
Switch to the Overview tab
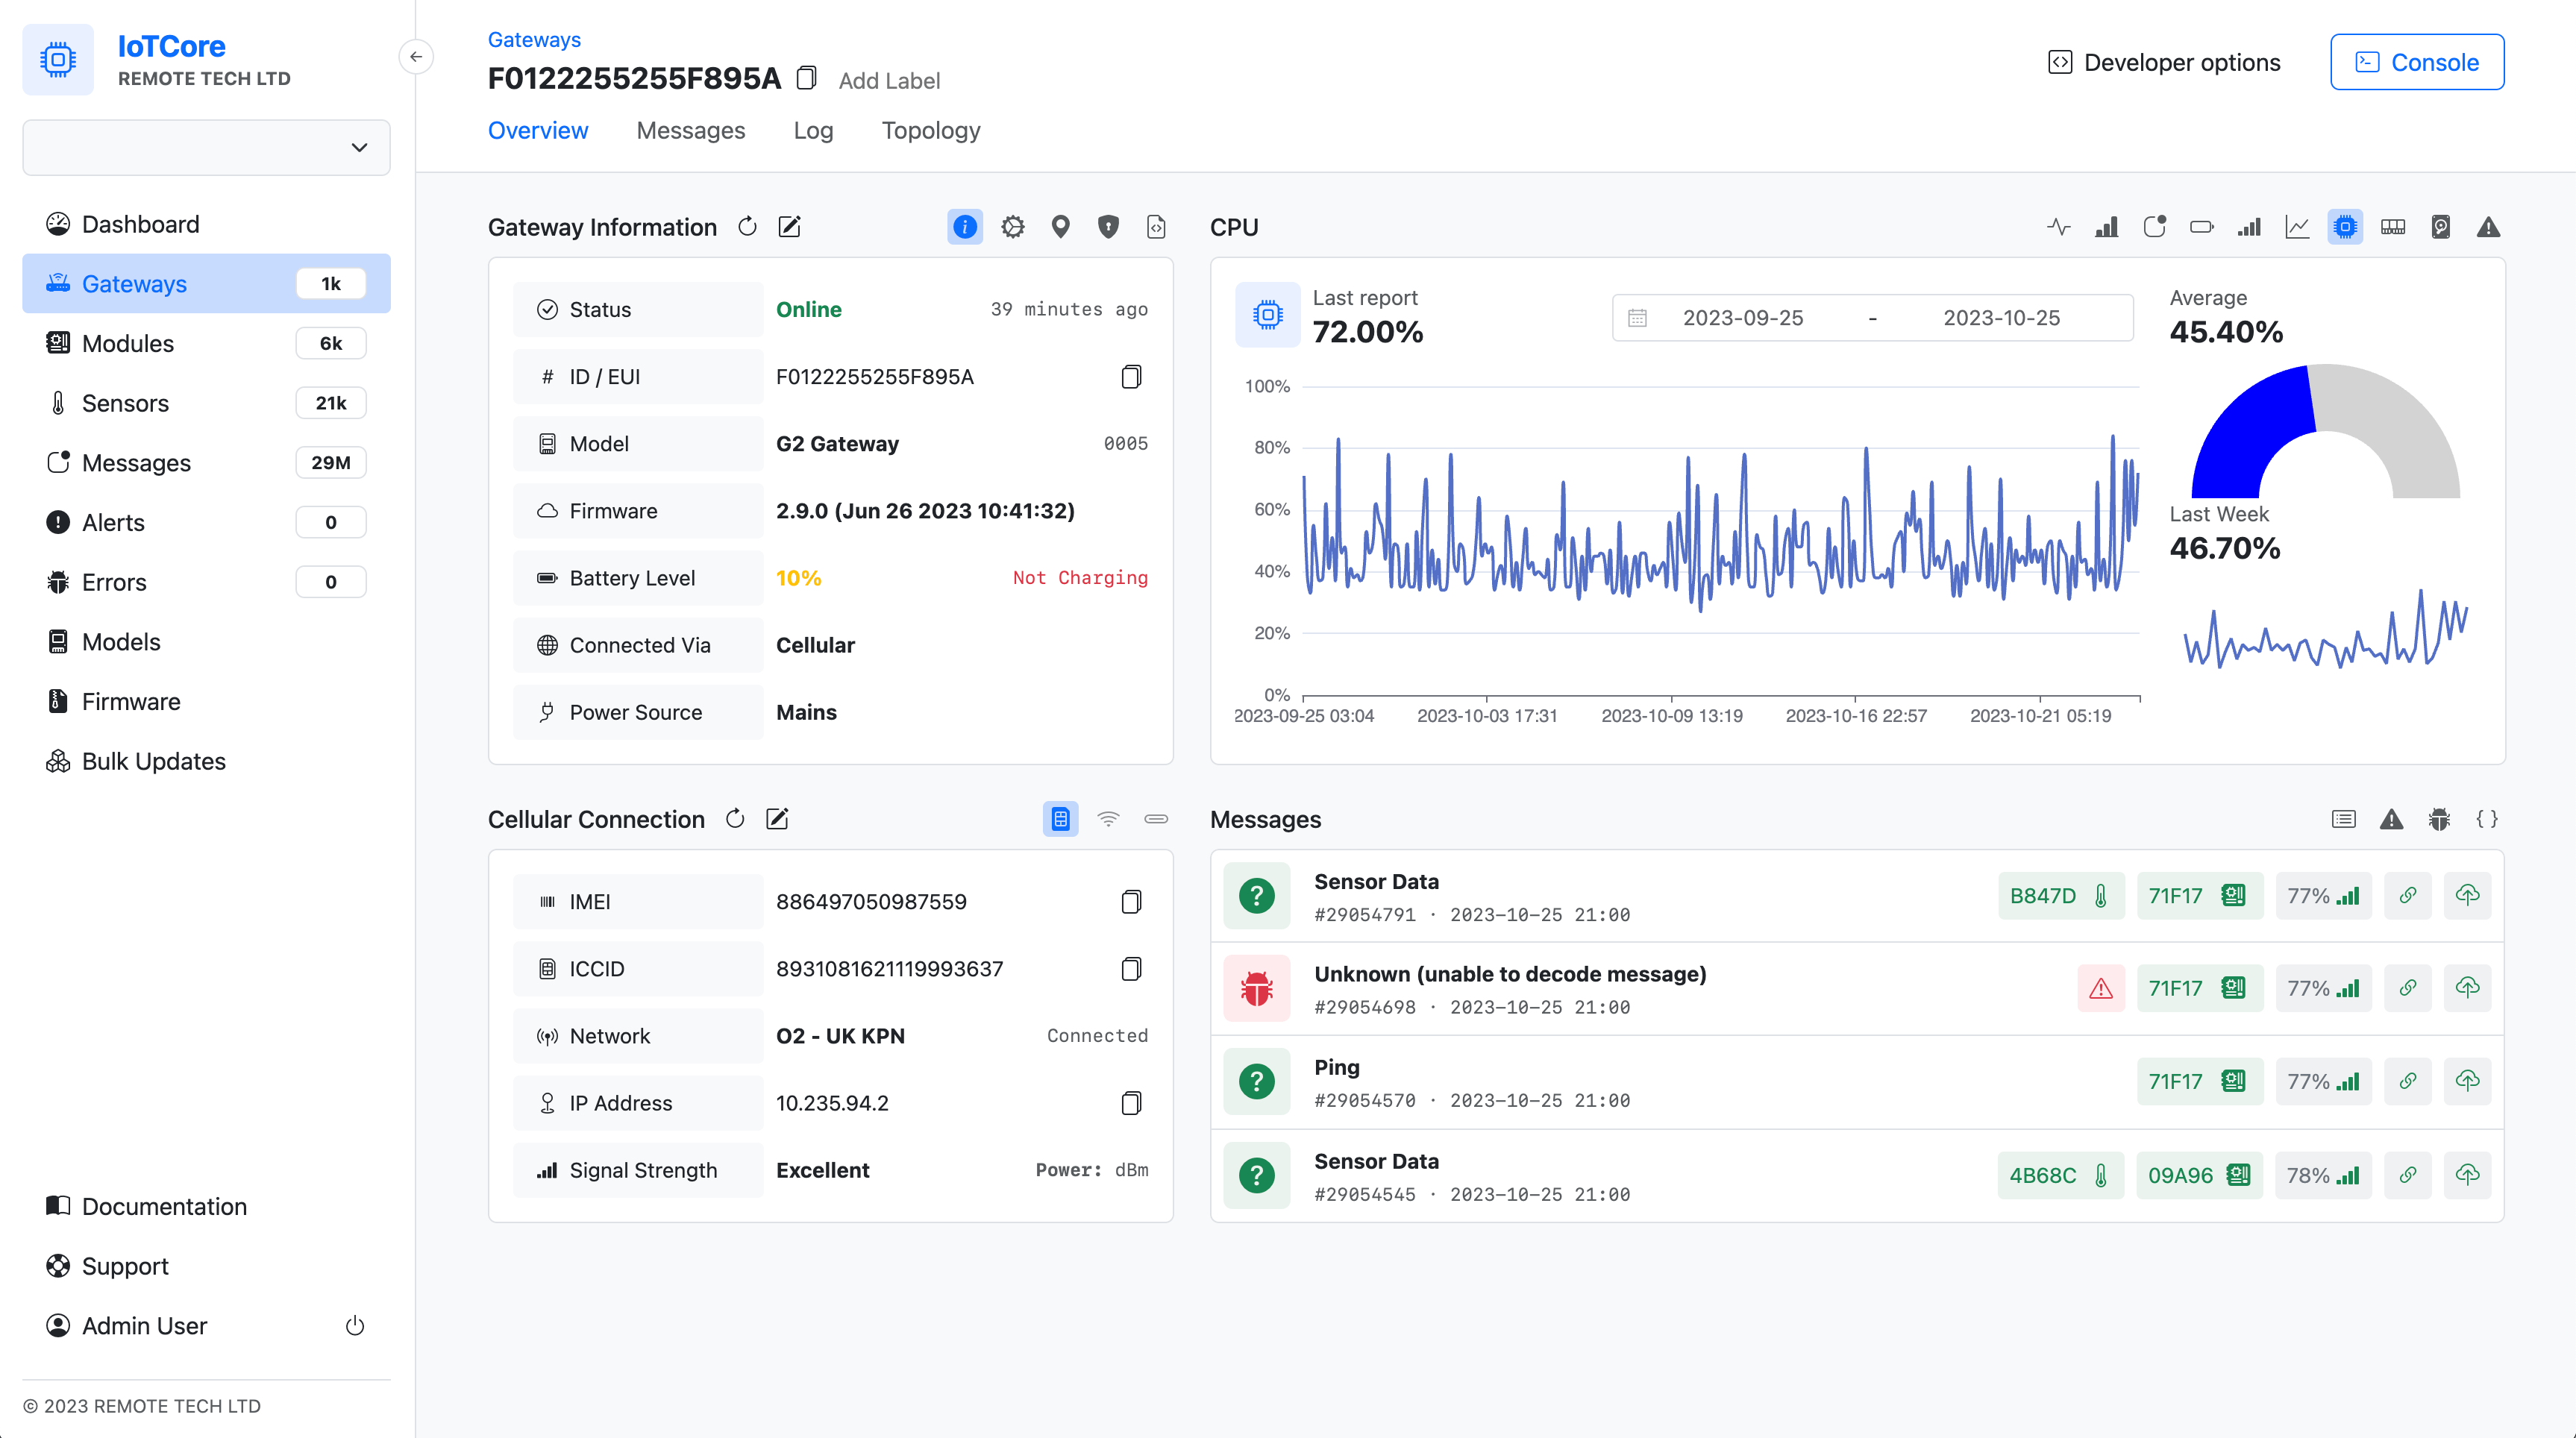pyautogui.click(x=538, y=130)
